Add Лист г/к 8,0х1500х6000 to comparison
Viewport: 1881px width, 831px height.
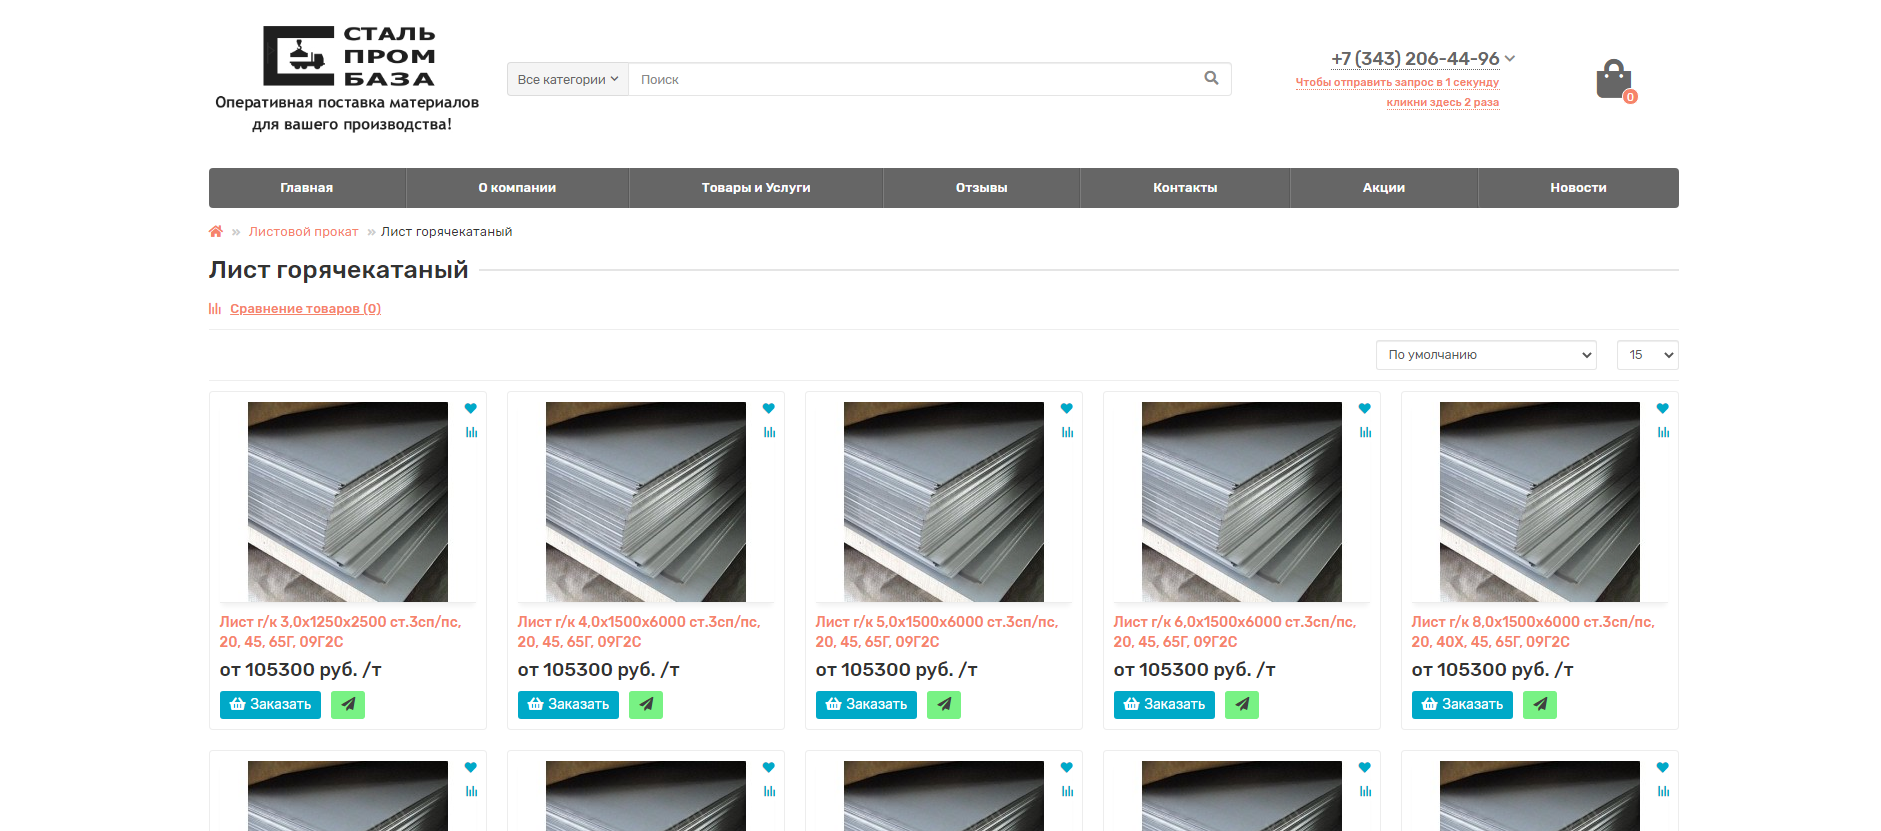coord(1663,432)
